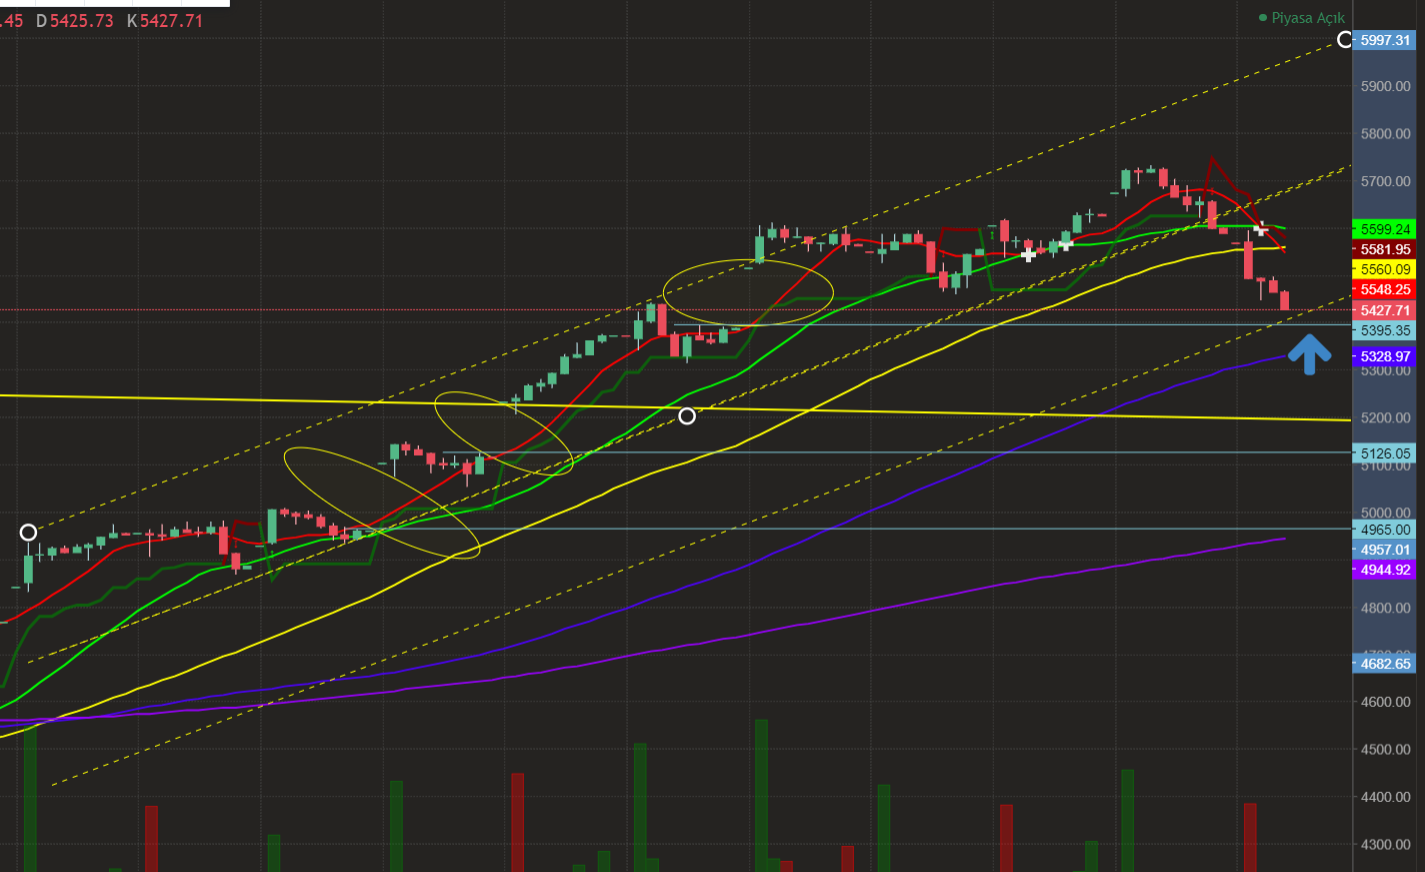Click the 4965.00 horizontal line label

pos(1385,530)
